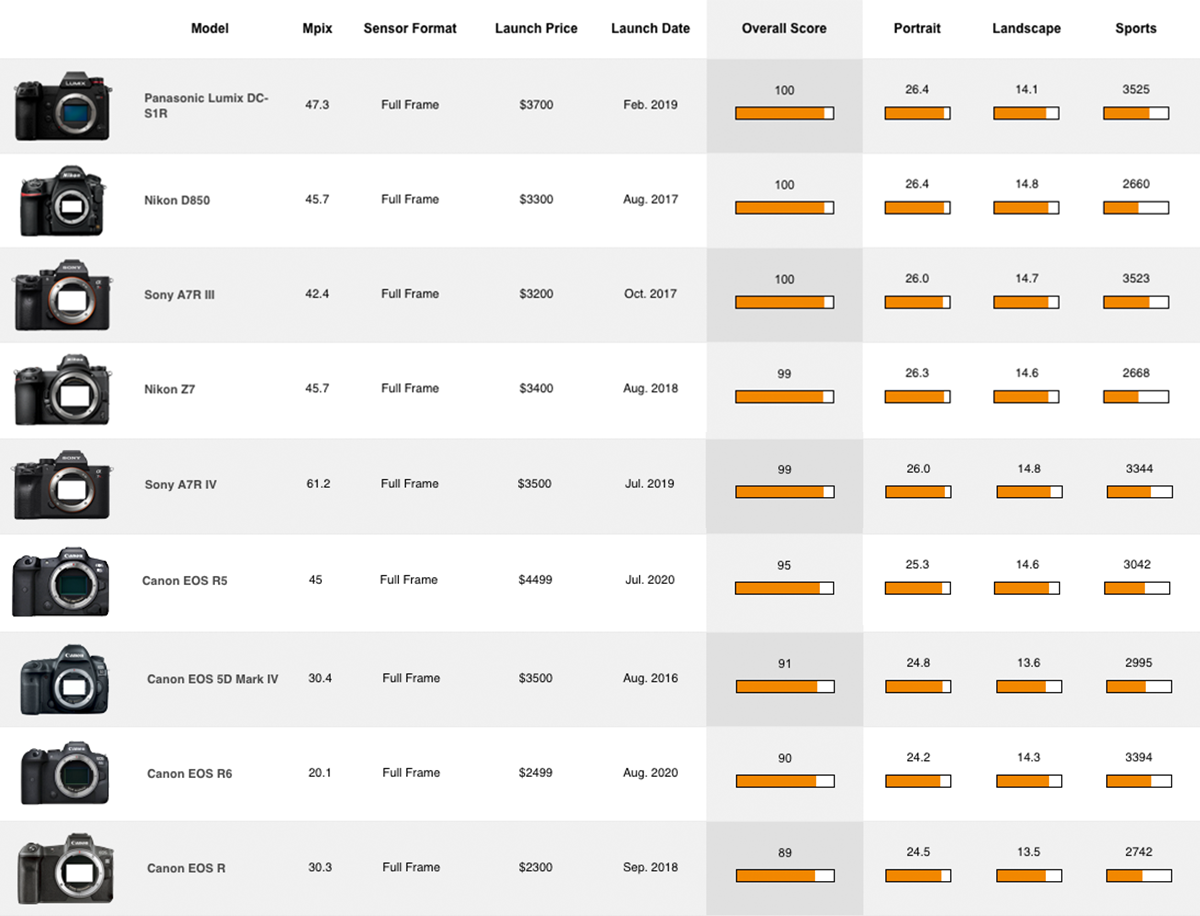The image size is (1200, 916).
Task: Click the Sony A7R IV model name
Action: click(x=180, y=485)
